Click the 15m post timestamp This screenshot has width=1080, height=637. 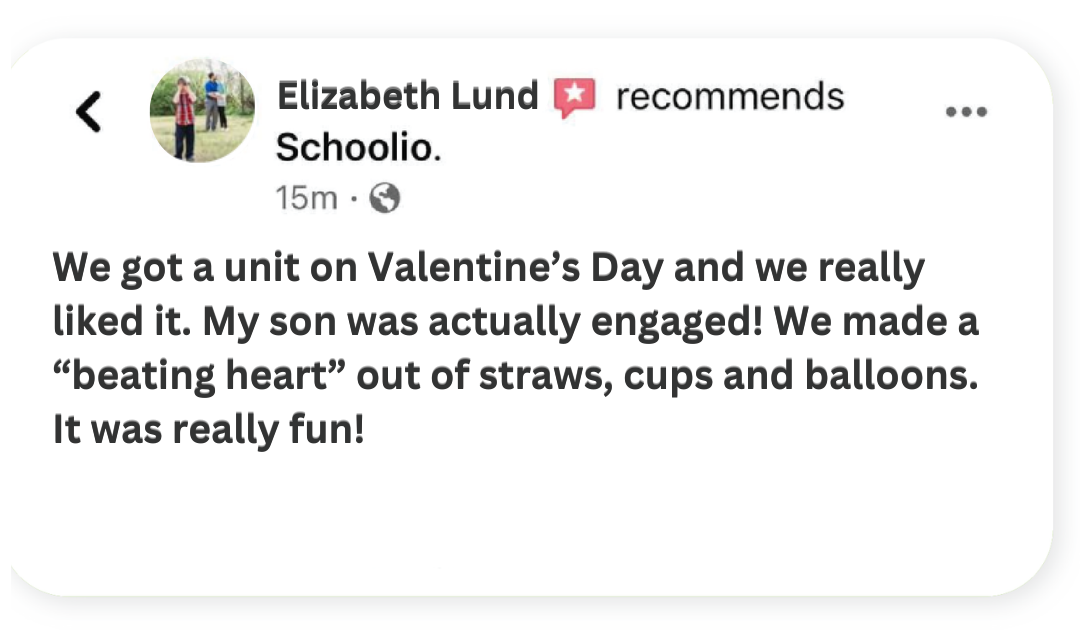[307, 200]
